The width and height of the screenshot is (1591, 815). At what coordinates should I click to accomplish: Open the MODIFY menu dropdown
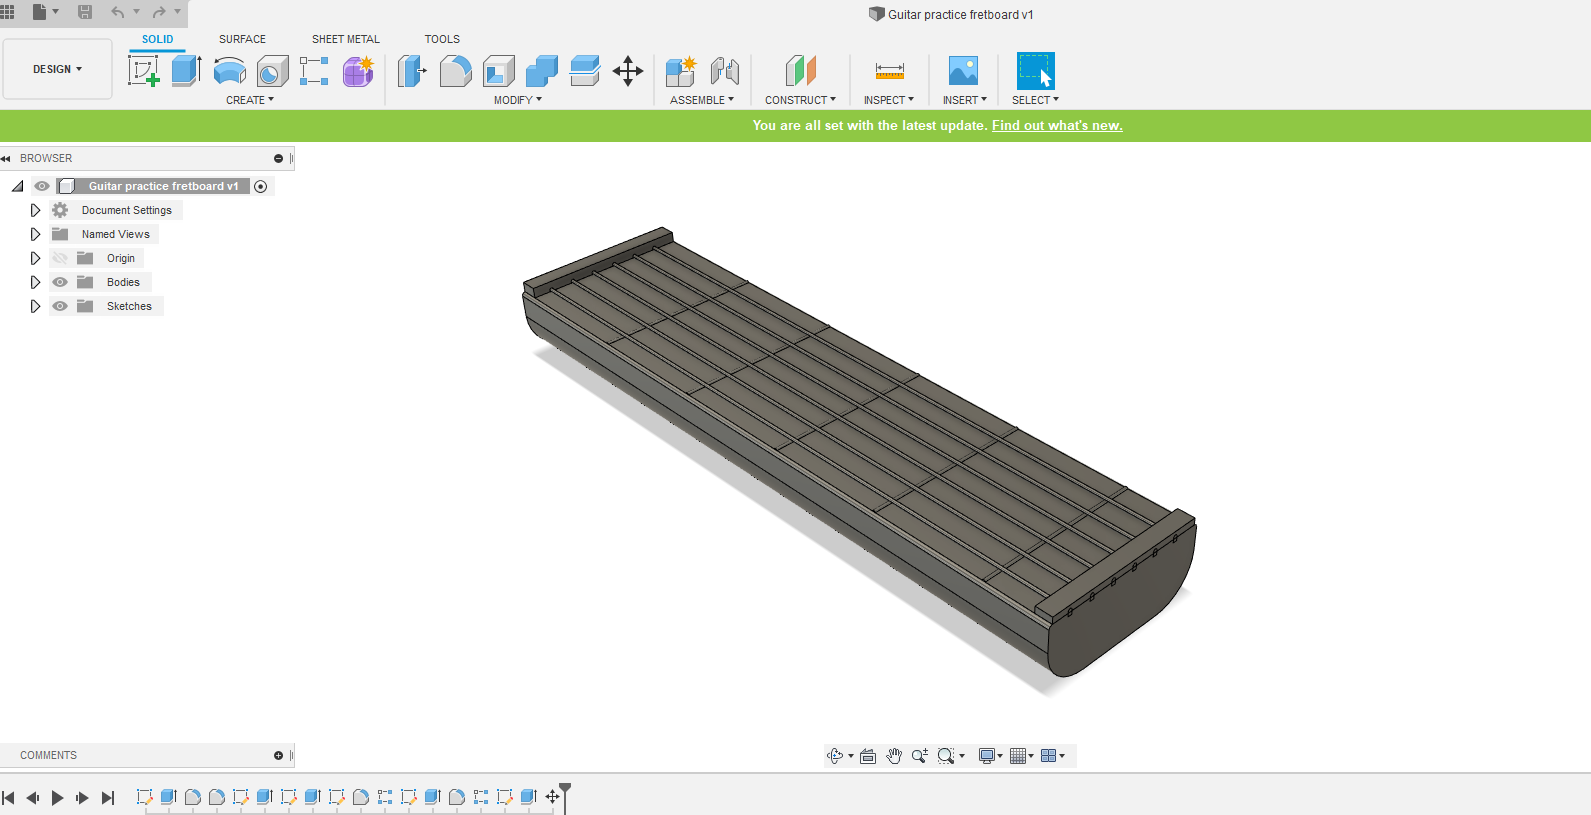pos(517,100)
